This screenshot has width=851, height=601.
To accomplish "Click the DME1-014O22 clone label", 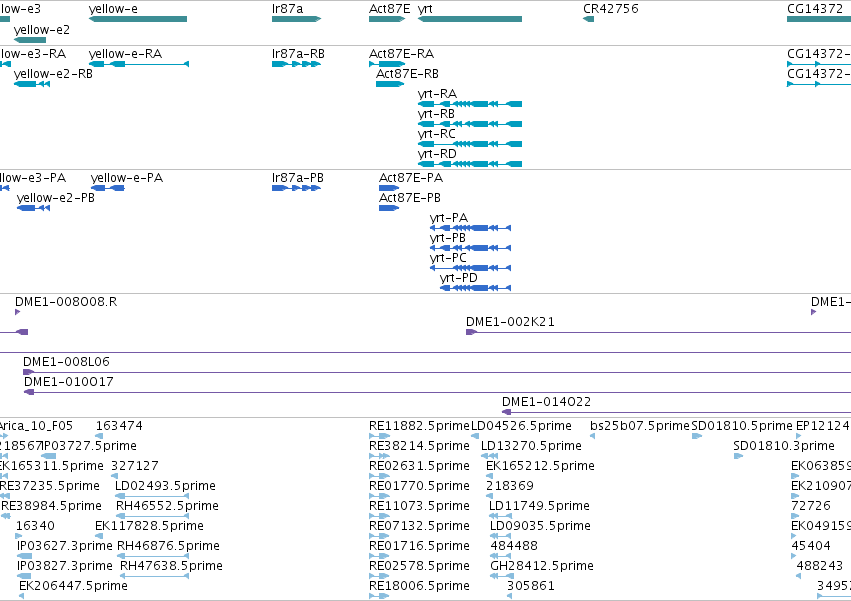I will [x=547, y=402].
